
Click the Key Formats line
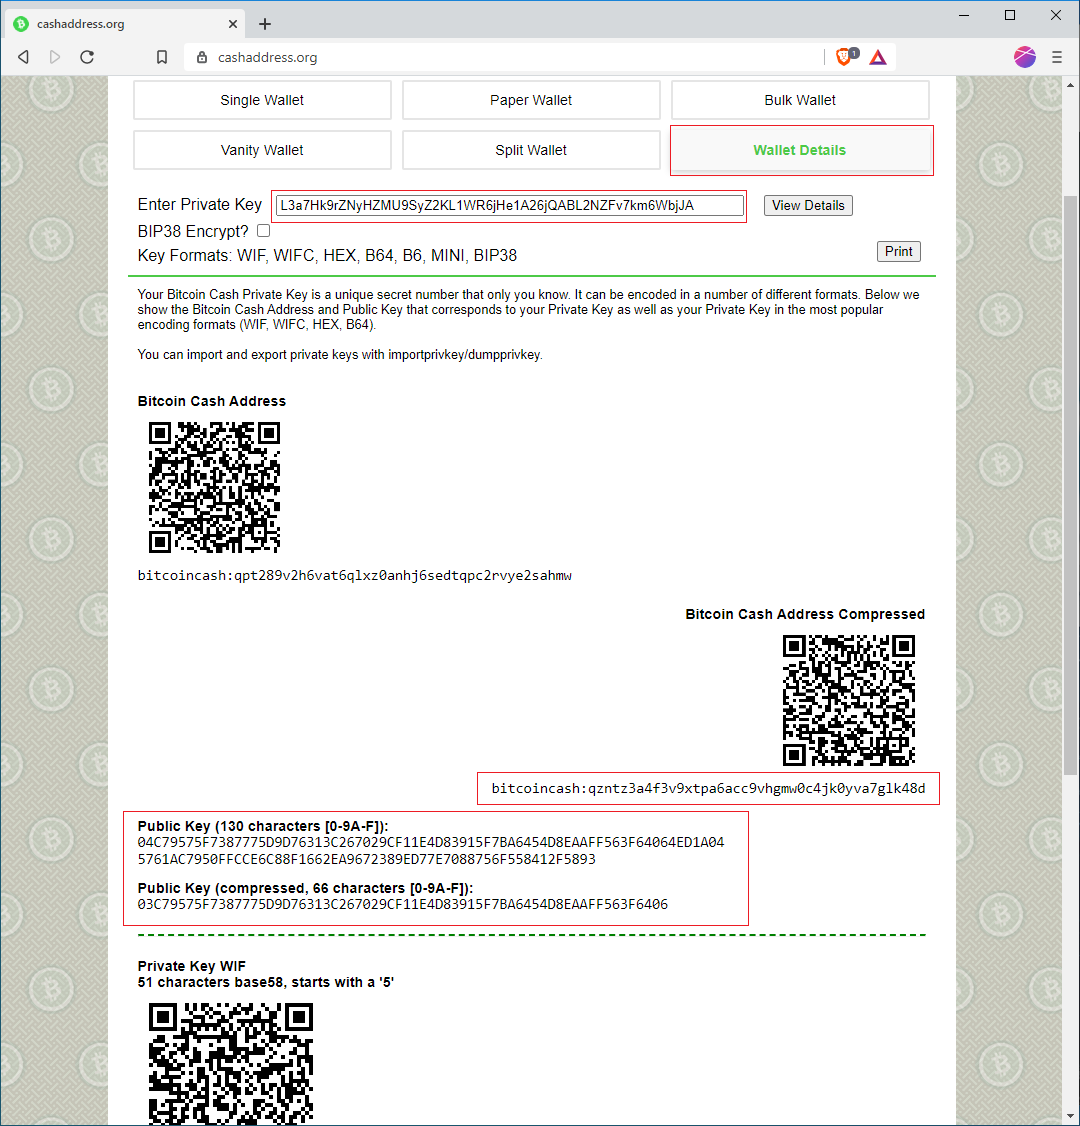coord(327,256)
